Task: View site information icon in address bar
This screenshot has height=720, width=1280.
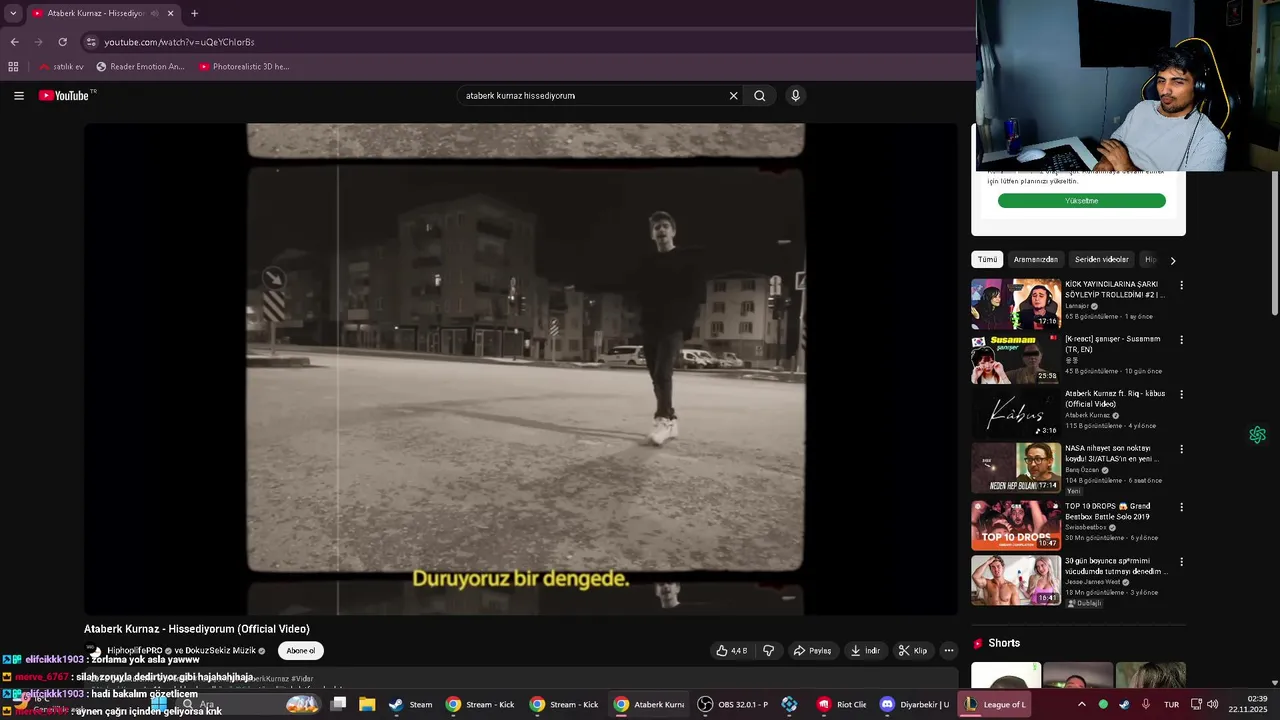Action: coord(91,42)
